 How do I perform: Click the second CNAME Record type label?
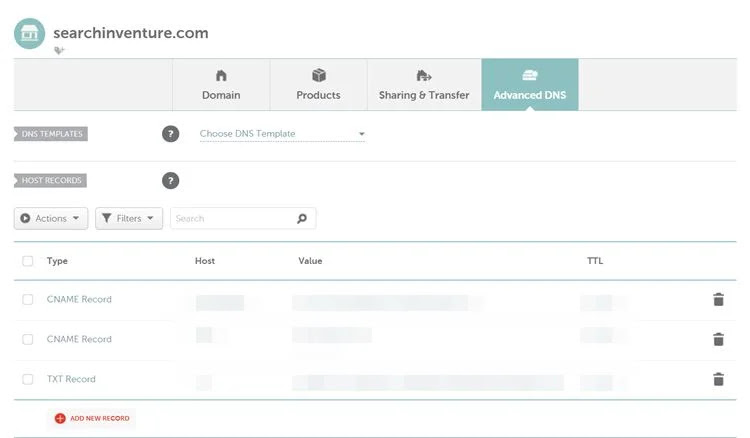pos(79,339)
